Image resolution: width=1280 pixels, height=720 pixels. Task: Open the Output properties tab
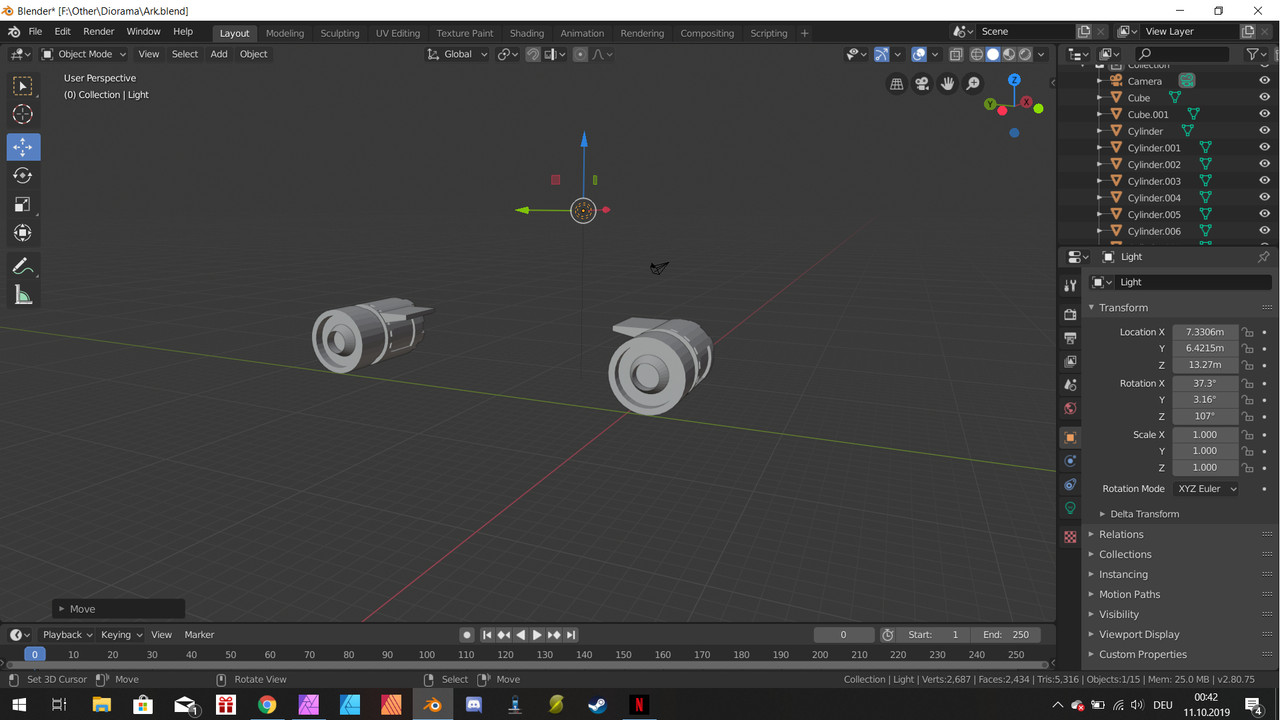point(1070,338)
